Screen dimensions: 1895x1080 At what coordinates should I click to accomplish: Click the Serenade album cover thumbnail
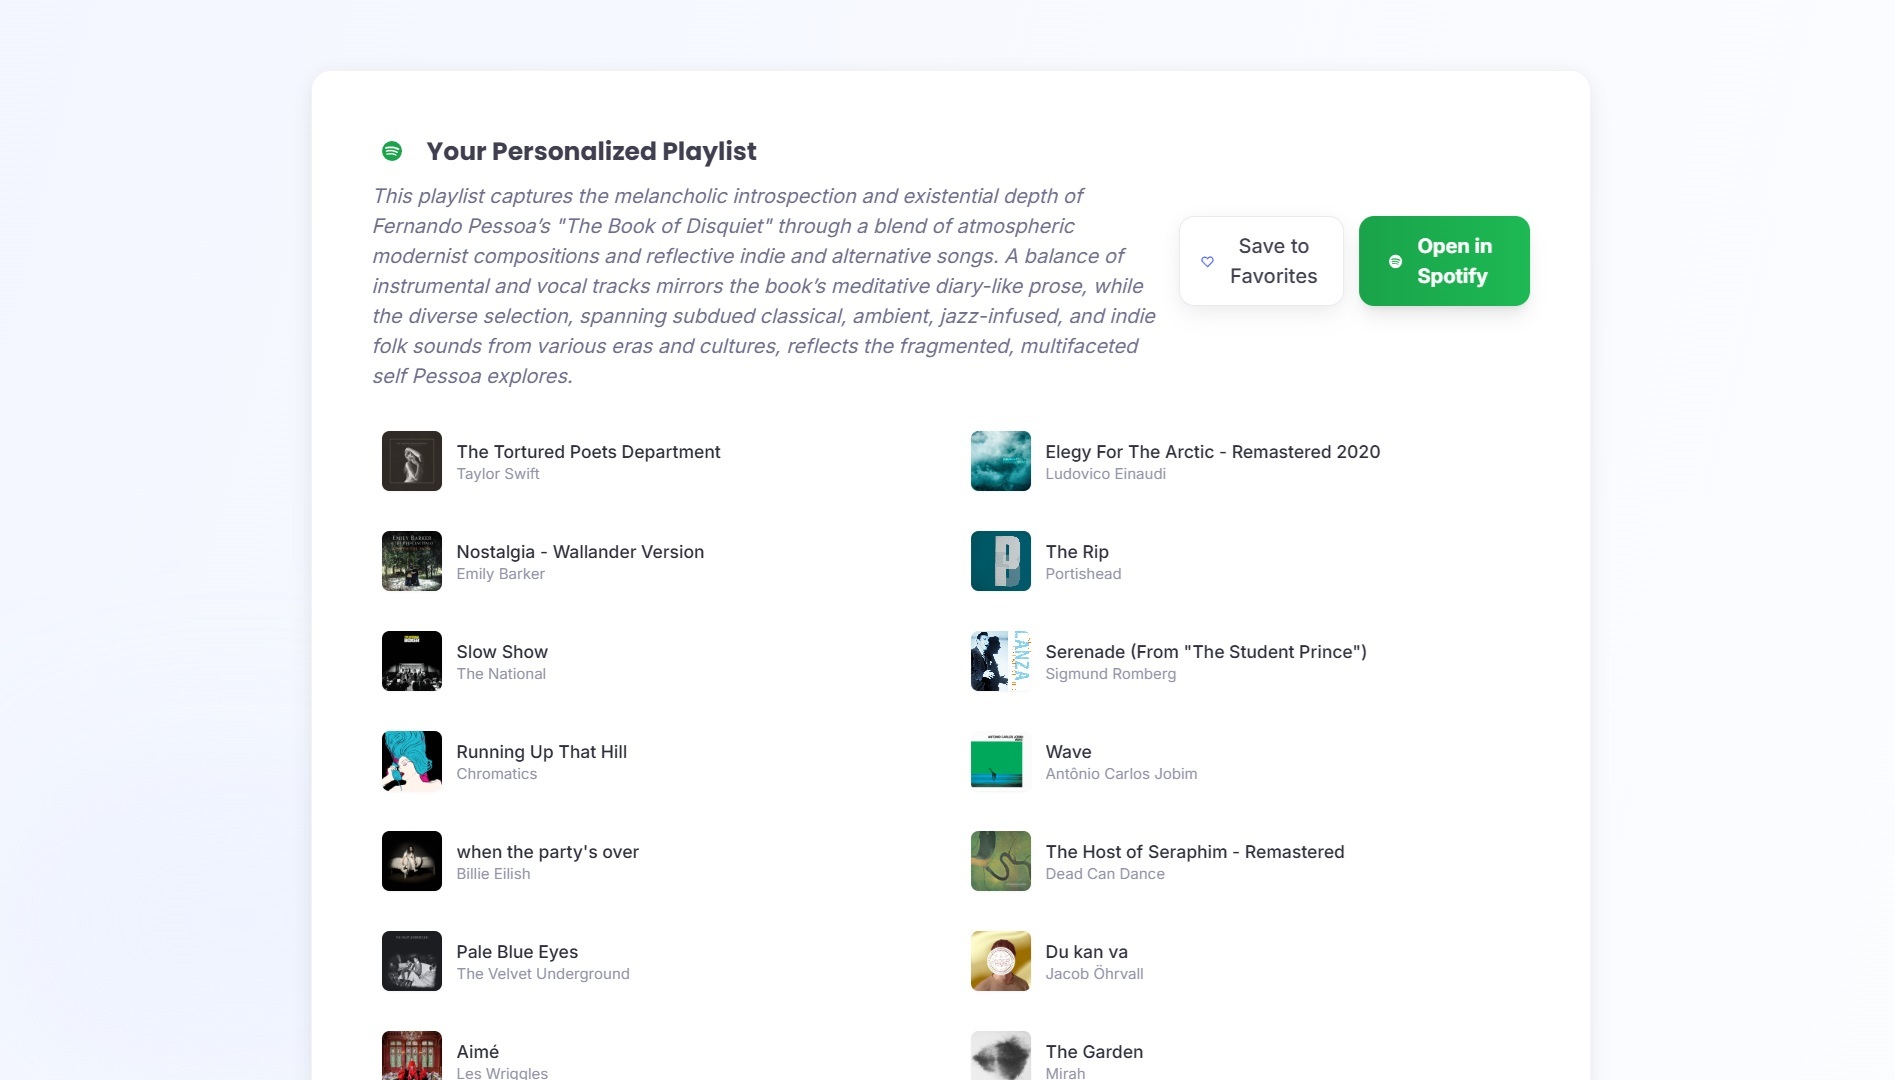pyautogui.click(x=1001, y=661)
